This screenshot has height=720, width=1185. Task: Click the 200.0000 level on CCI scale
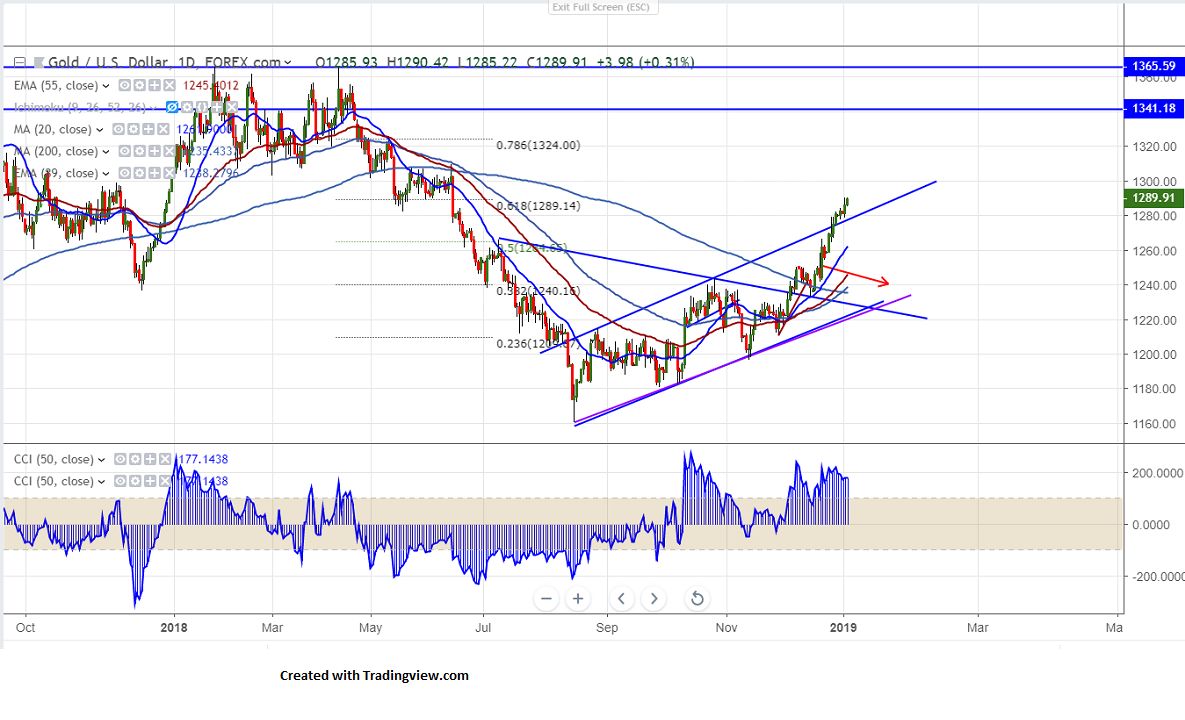(1157, 473)
